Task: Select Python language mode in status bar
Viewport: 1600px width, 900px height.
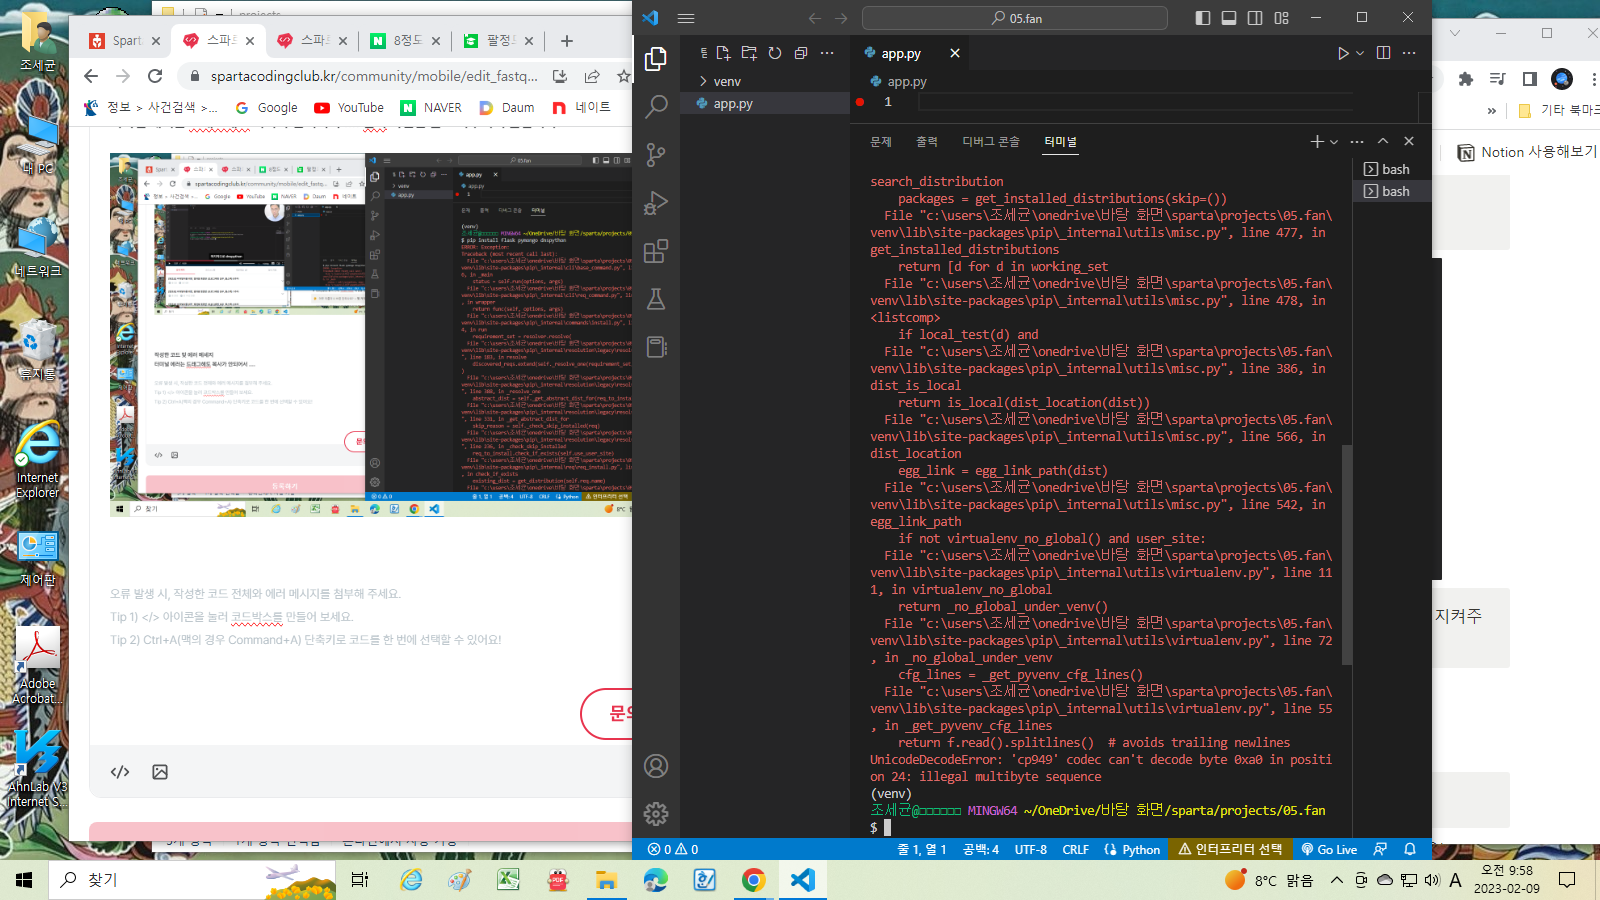Action: [1141, 849]
